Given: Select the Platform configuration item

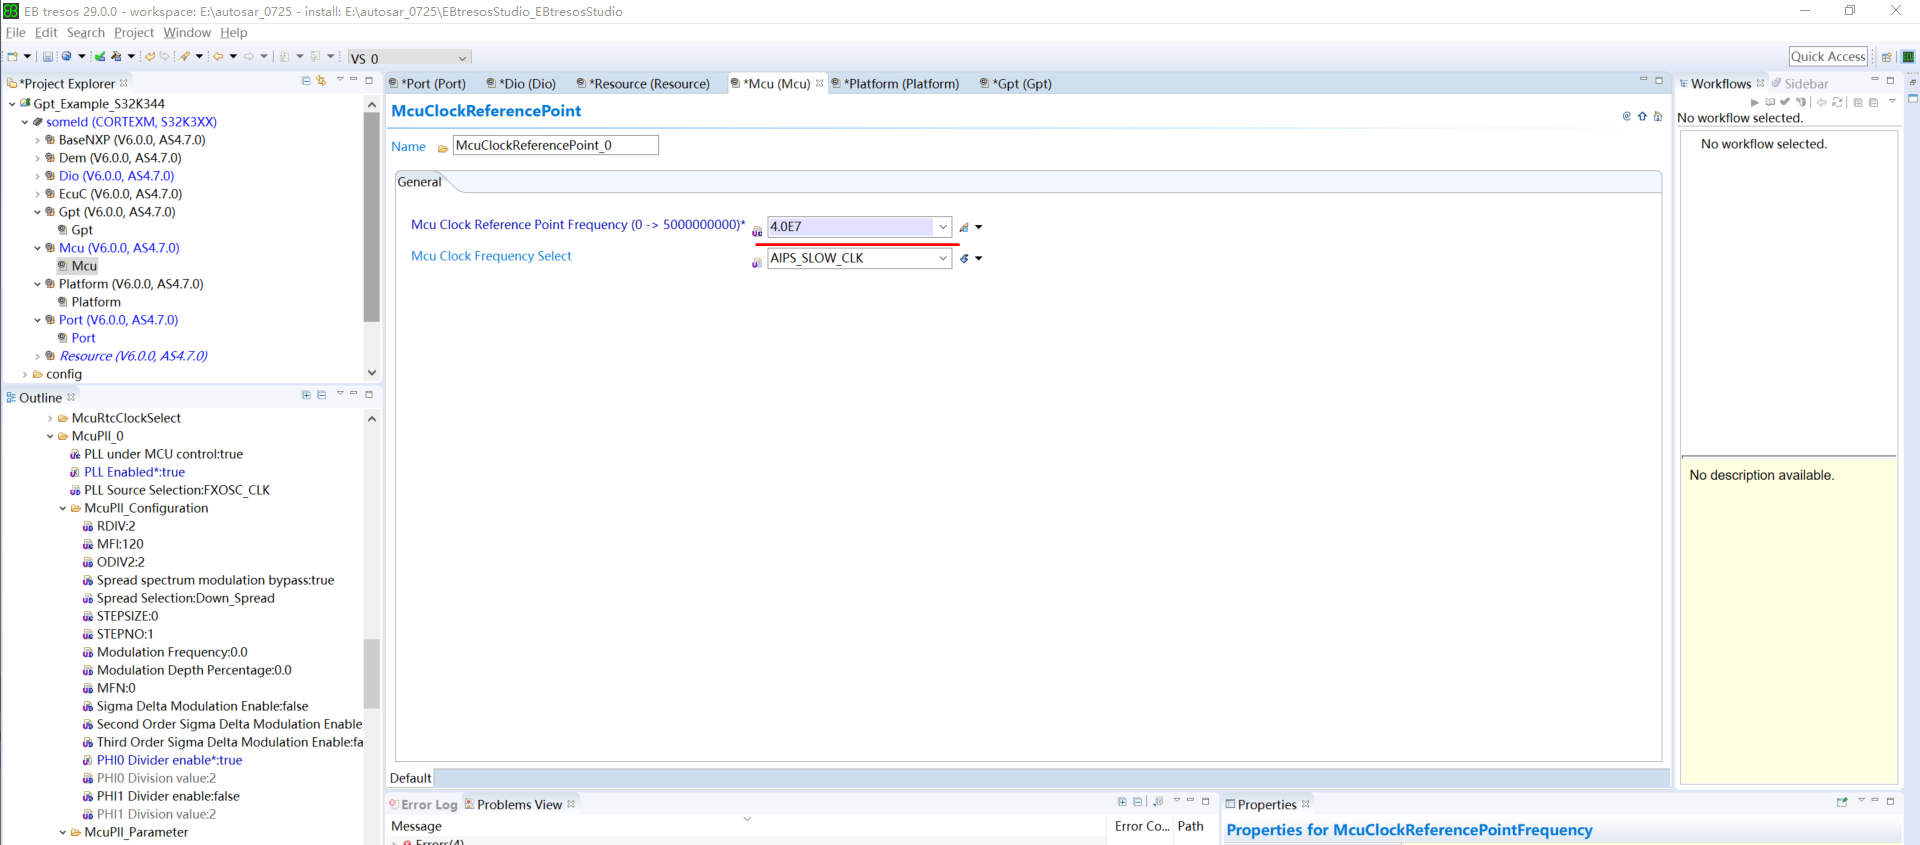Looking at the screenshot, I should click(95, 302).
